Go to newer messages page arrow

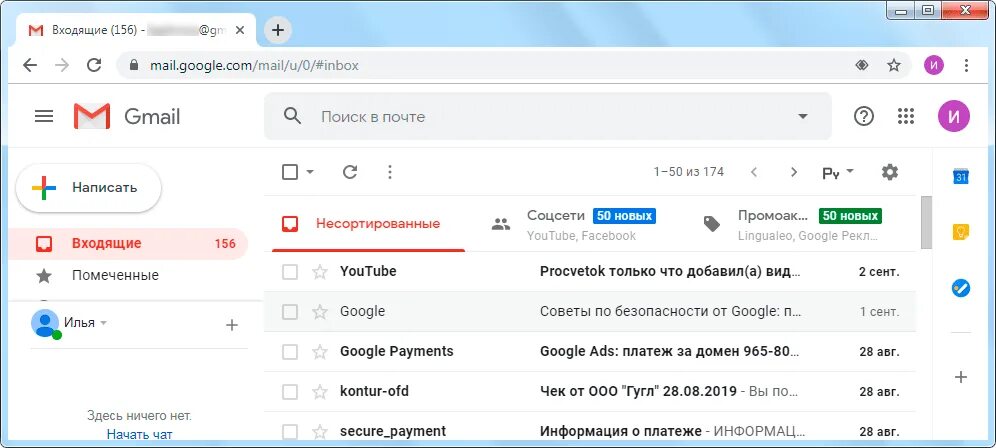[754, 172]
